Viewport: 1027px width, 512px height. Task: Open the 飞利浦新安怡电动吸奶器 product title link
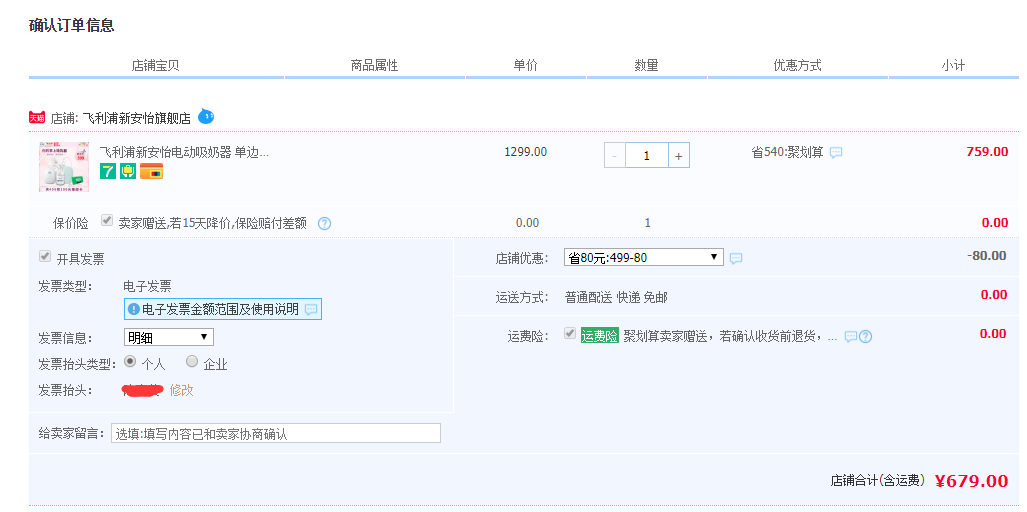pyautogui.click(x=184, y=152)
